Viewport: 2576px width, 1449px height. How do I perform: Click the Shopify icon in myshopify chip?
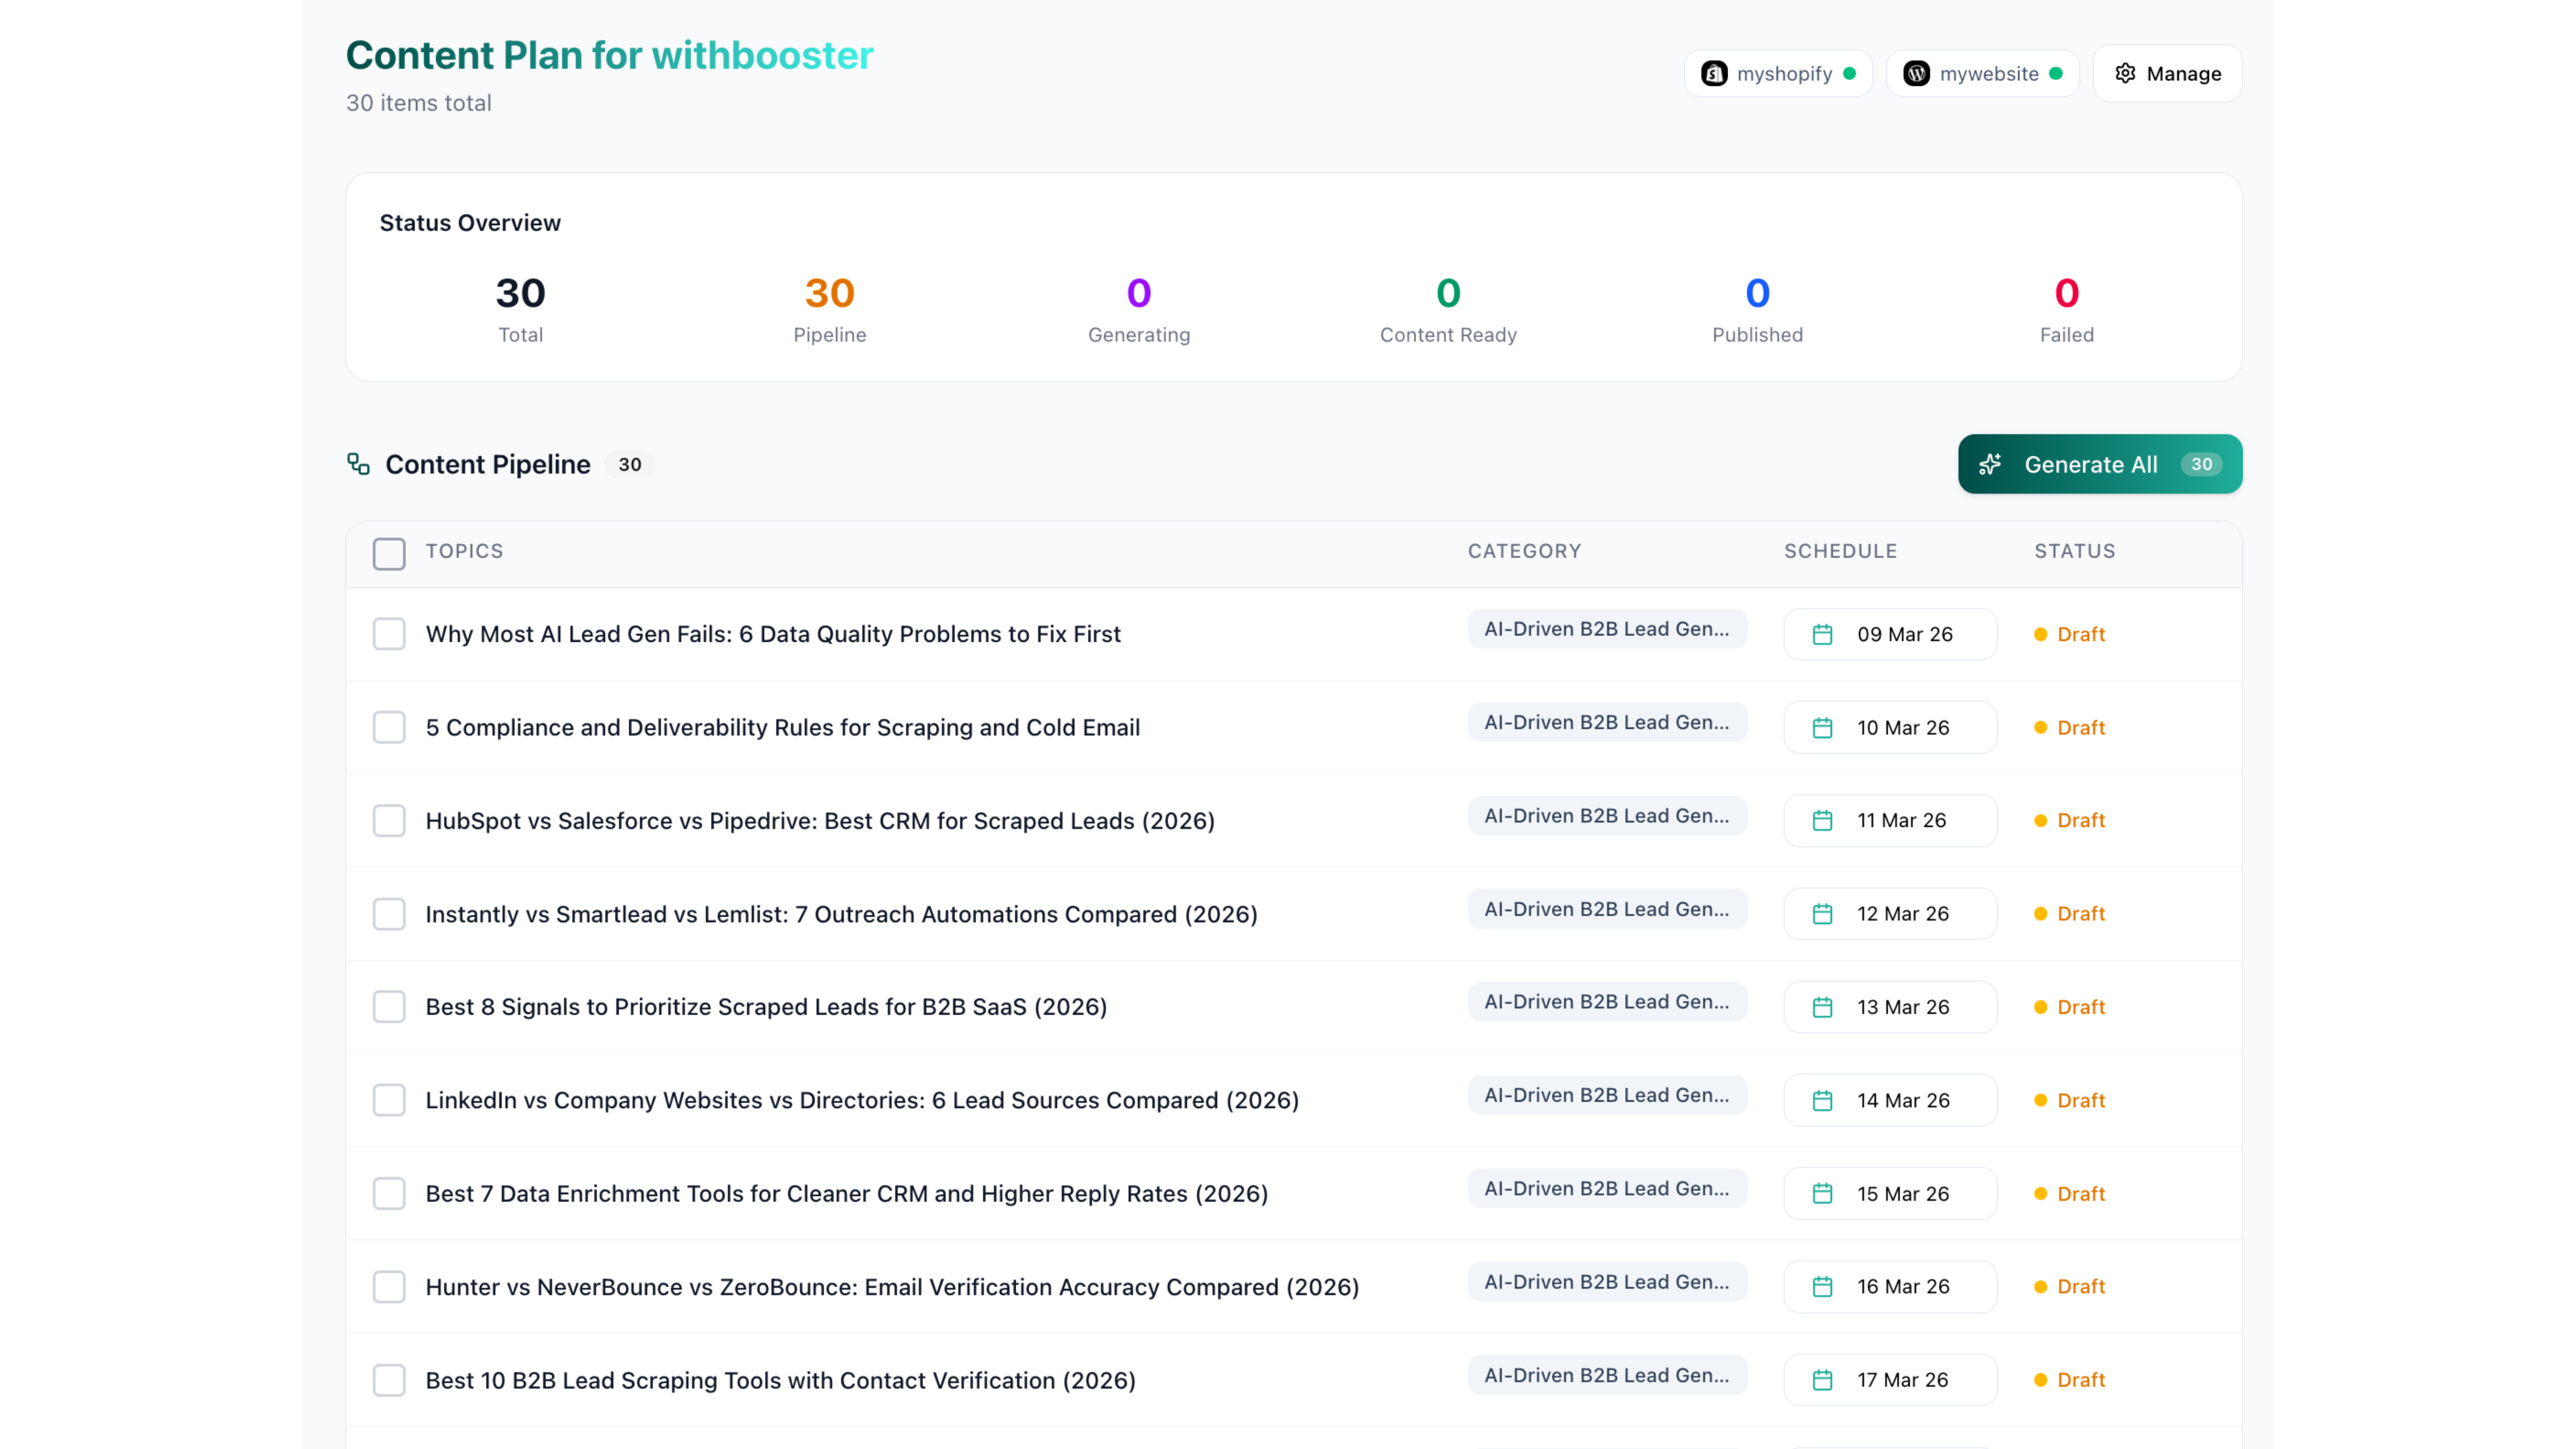coord(1714,74)
